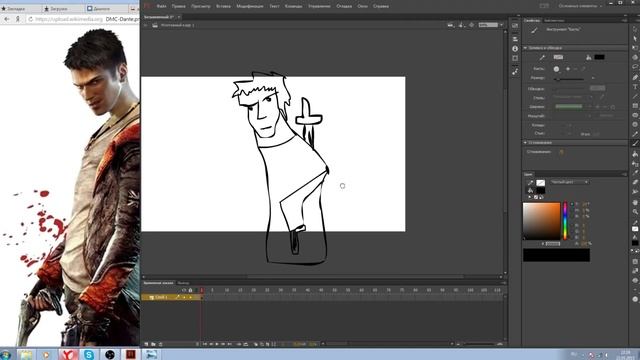Select the Oval tool
The width and height of the screenshot is (640, 360).
(x=636, y=115)
